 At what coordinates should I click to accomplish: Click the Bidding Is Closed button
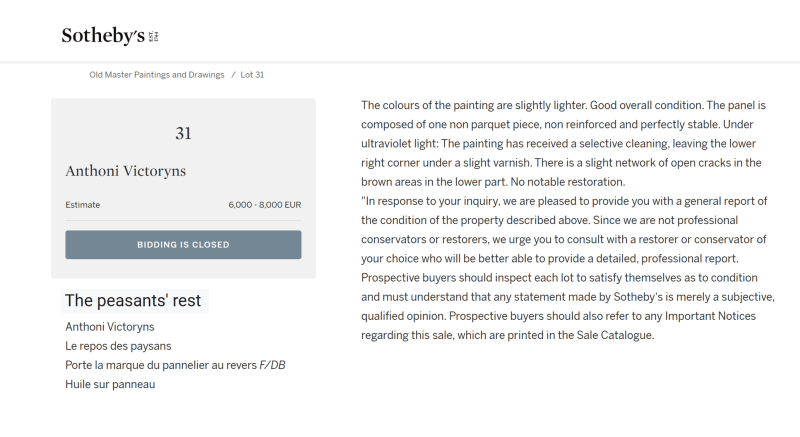click(183, 245)
